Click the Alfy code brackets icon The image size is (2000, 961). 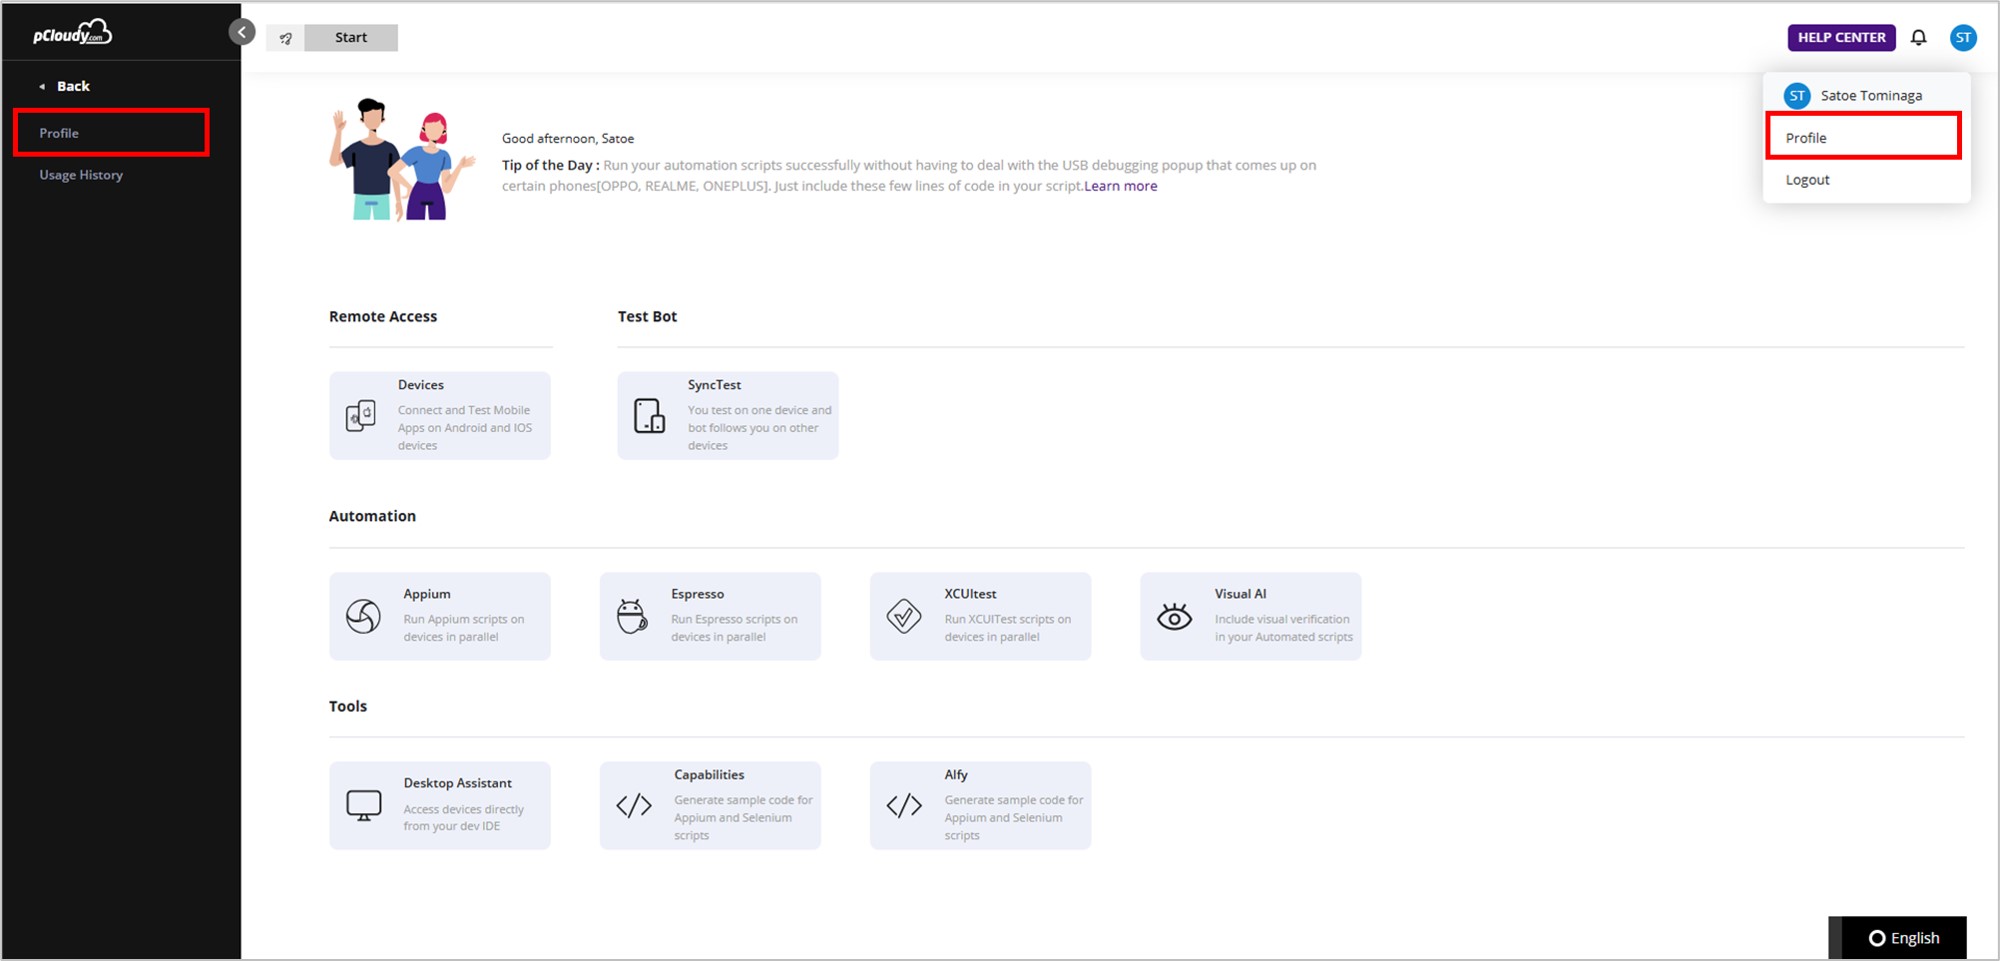(x=904, y=806)
